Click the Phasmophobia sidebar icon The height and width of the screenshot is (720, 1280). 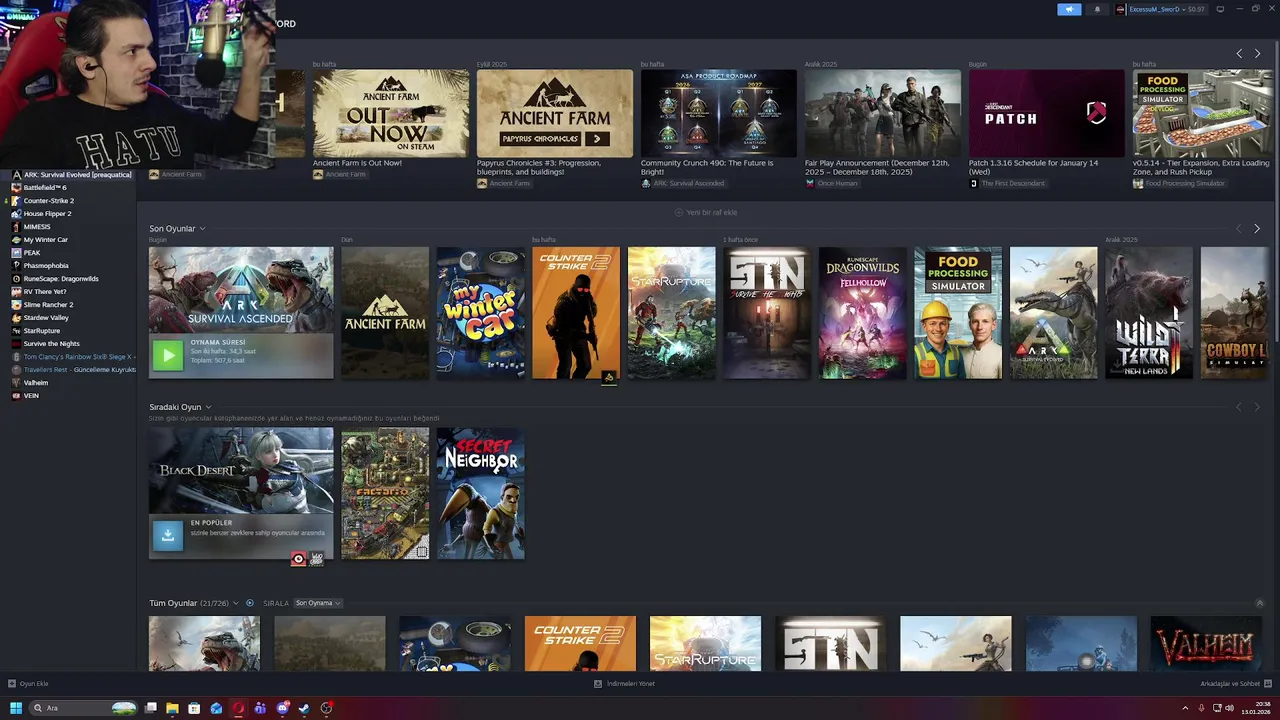(x=16, y=266)
